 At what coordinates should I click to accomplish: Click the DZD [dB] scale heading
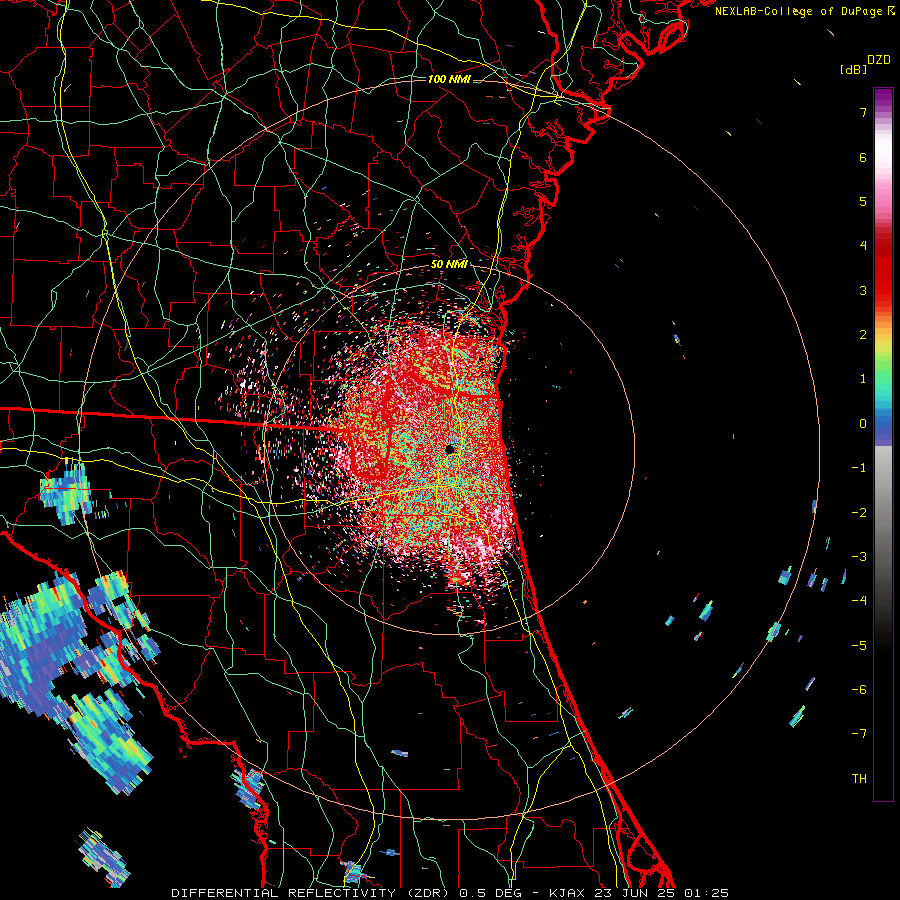(x=865, y=64)
